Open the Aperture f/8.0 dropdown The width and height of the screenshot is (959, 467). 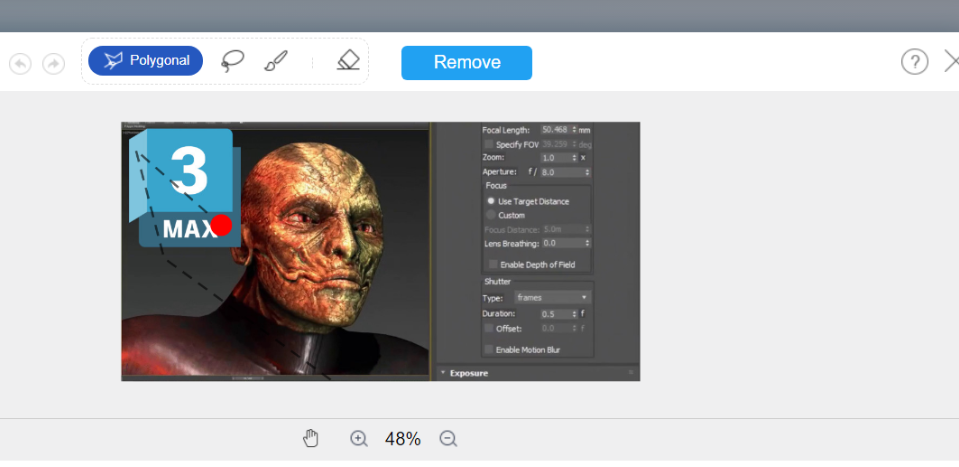[x=565, y=172]
